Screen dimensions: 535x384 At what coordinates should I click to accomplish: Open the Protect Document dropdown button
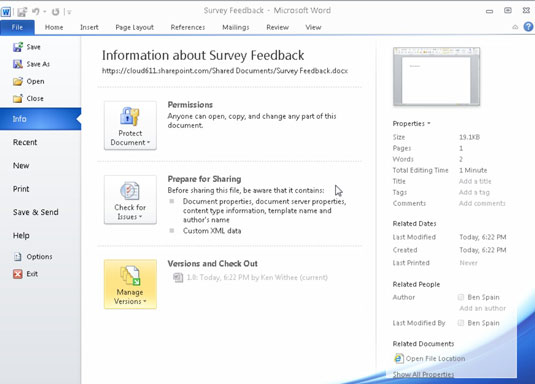click(130, 125)
